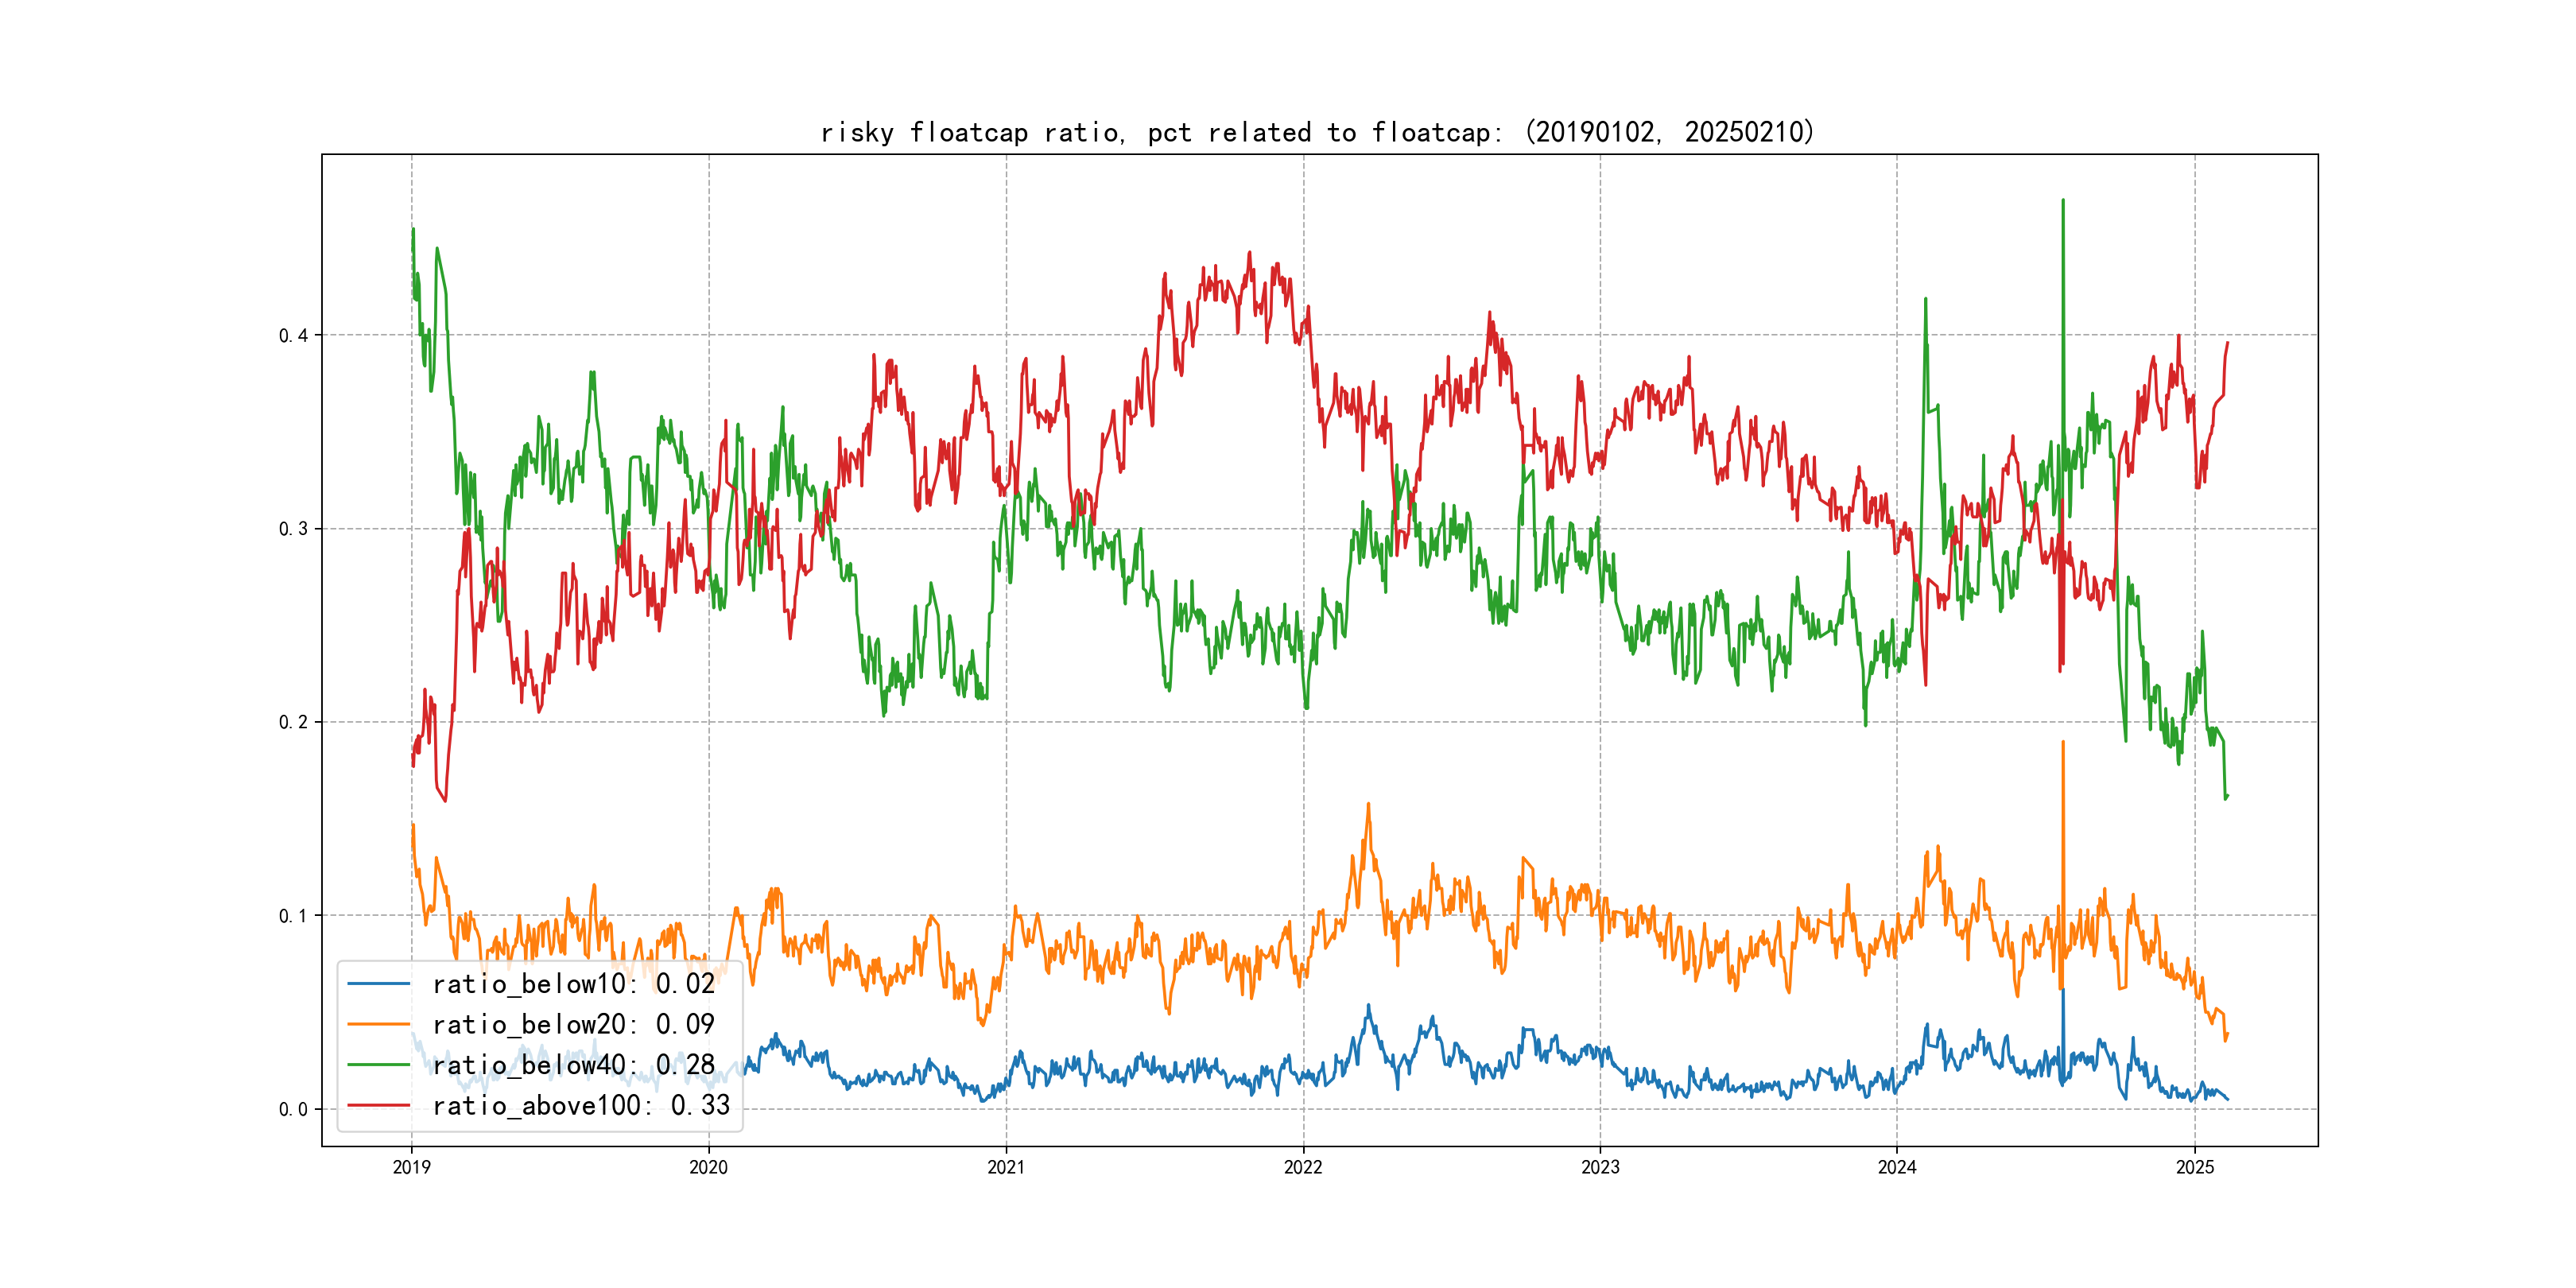
Task: Click the blue ratio_below10 legend line sample
Action: click(x=378, y=984)
